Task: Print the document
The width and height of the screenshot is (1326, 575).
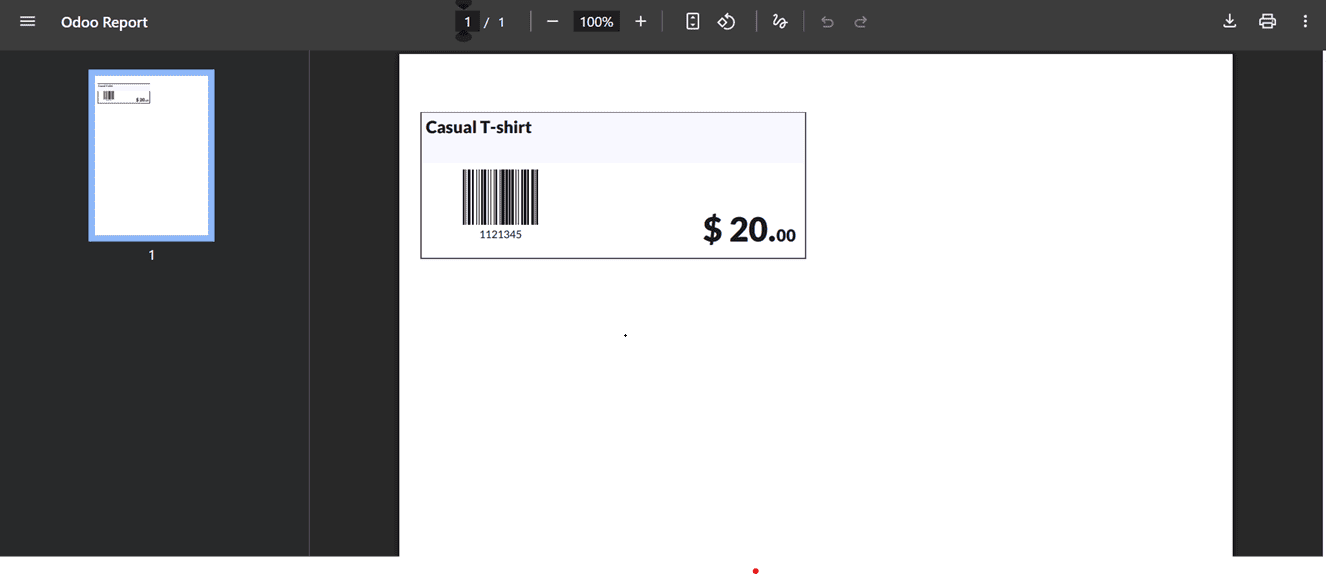Action: [x=1268, y=22]
